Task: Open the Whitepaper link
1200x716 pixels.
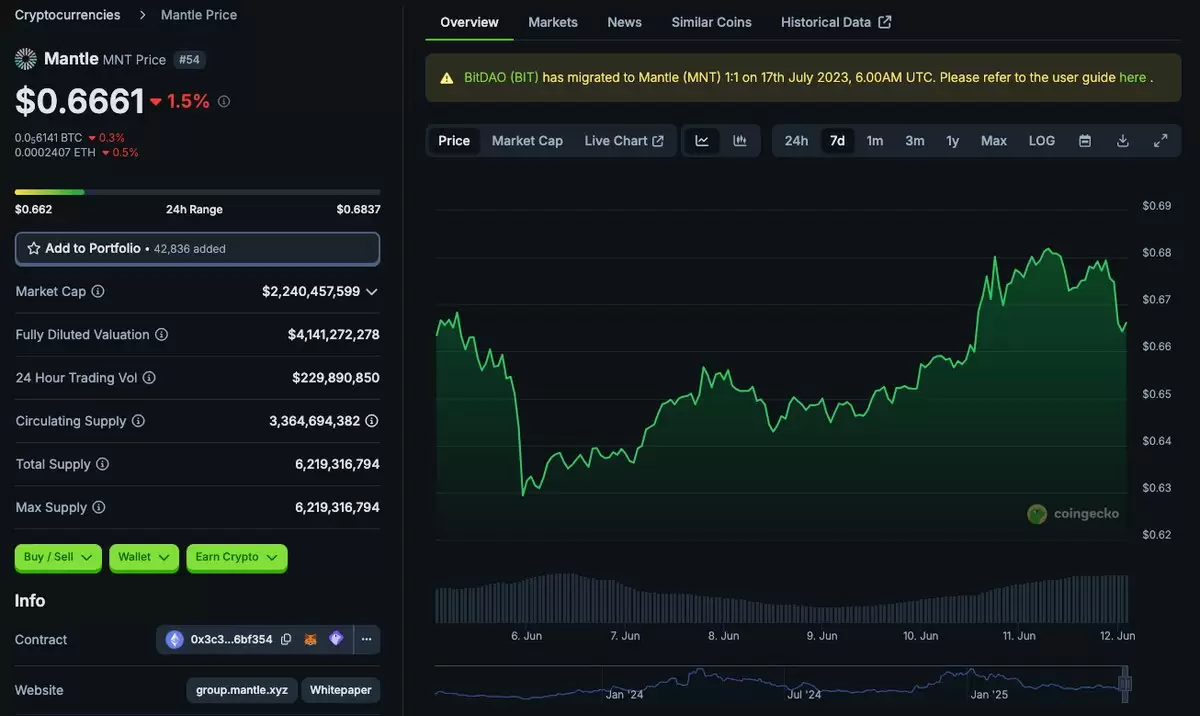Action: point(341,690)
